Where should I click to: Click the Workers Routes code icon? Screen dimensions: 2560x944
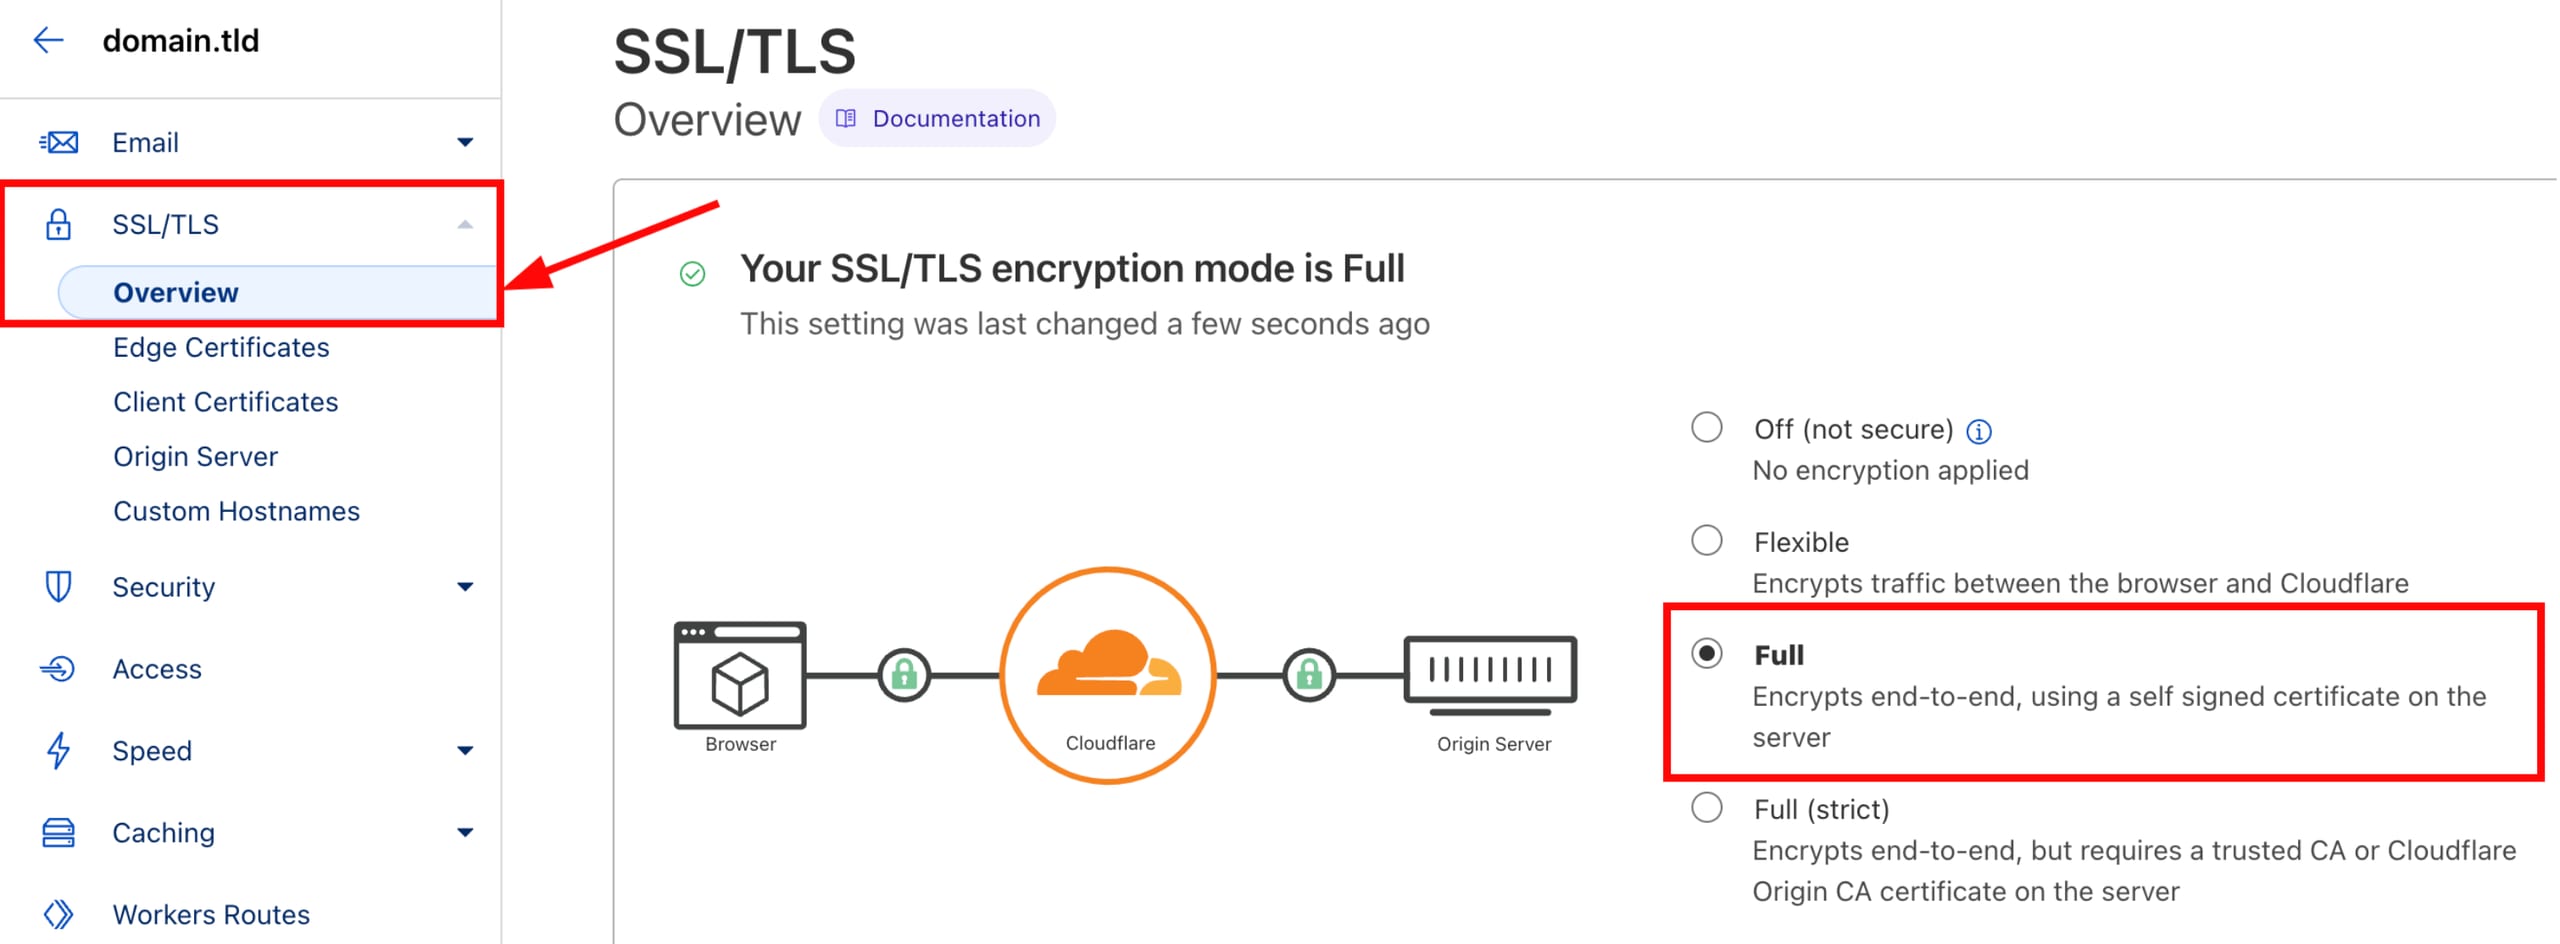pyautogui.click(x=58, y=913)
